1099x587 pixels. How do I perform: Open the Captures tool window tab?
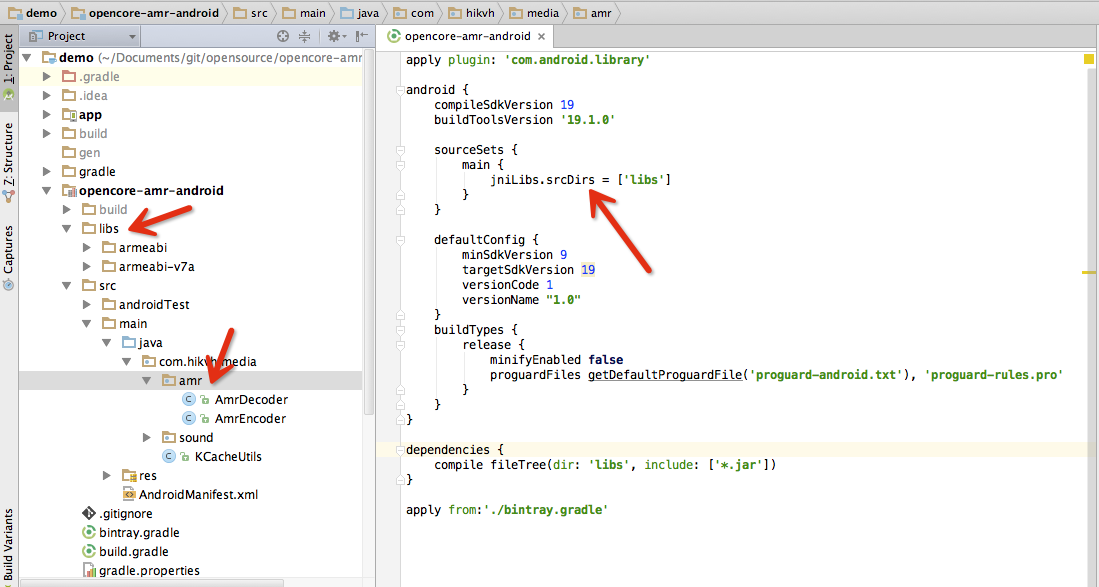(x=8, y=258)
